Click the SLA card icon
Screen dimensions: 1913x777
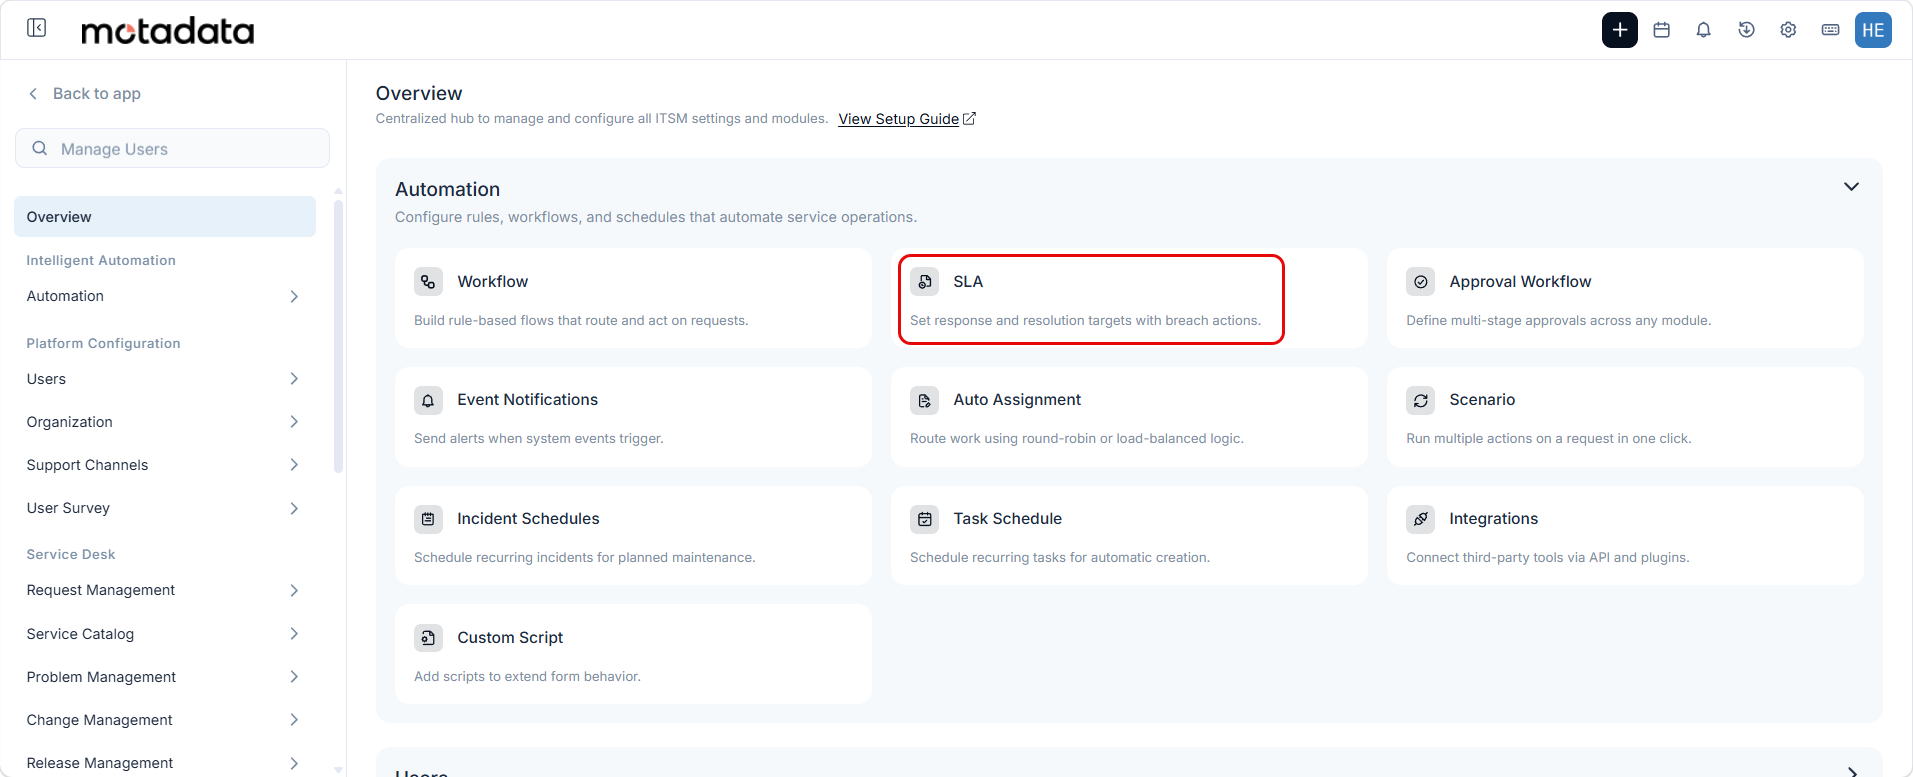point(924,282)
